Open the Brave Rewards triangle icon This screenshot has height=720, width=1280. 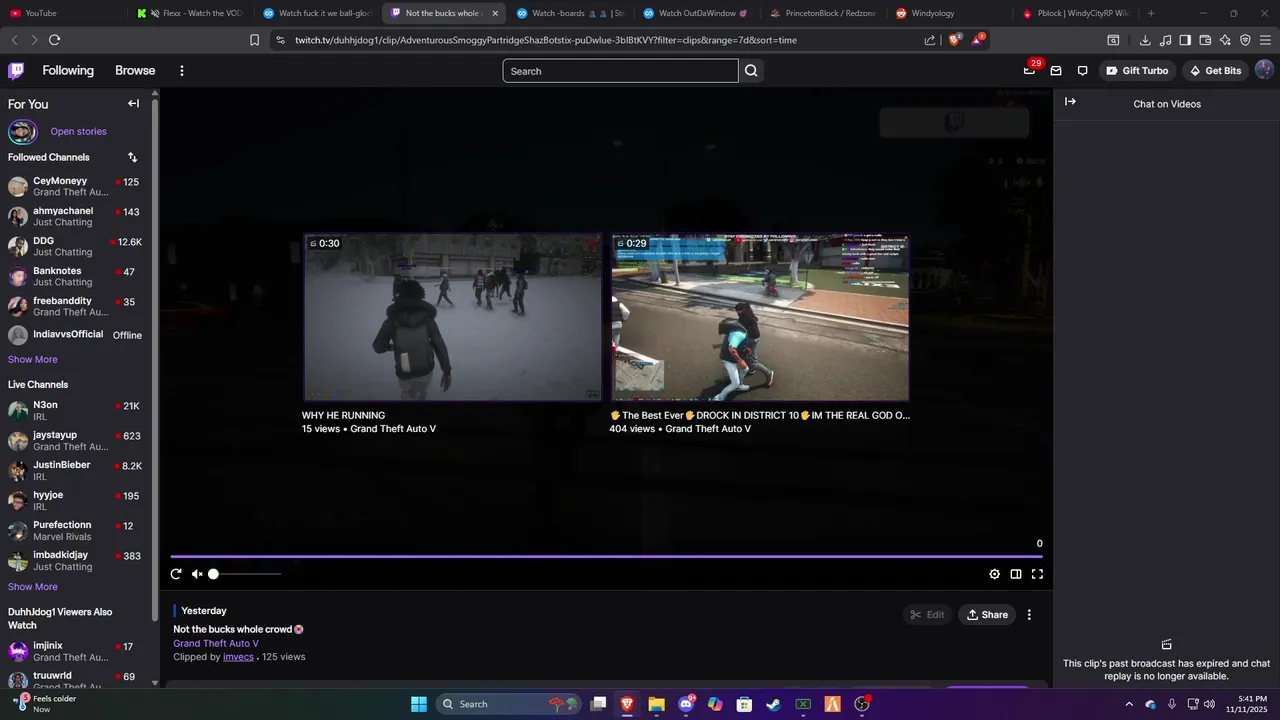click(x=978, y=40)
